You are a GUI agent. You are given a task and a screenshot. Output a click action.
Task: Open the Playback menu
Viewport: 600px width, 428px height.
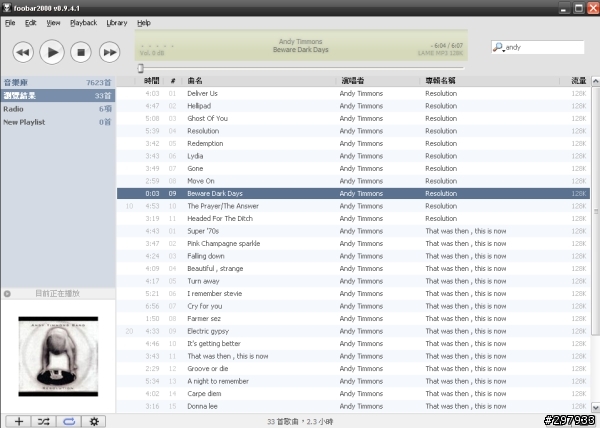(83, 23)
